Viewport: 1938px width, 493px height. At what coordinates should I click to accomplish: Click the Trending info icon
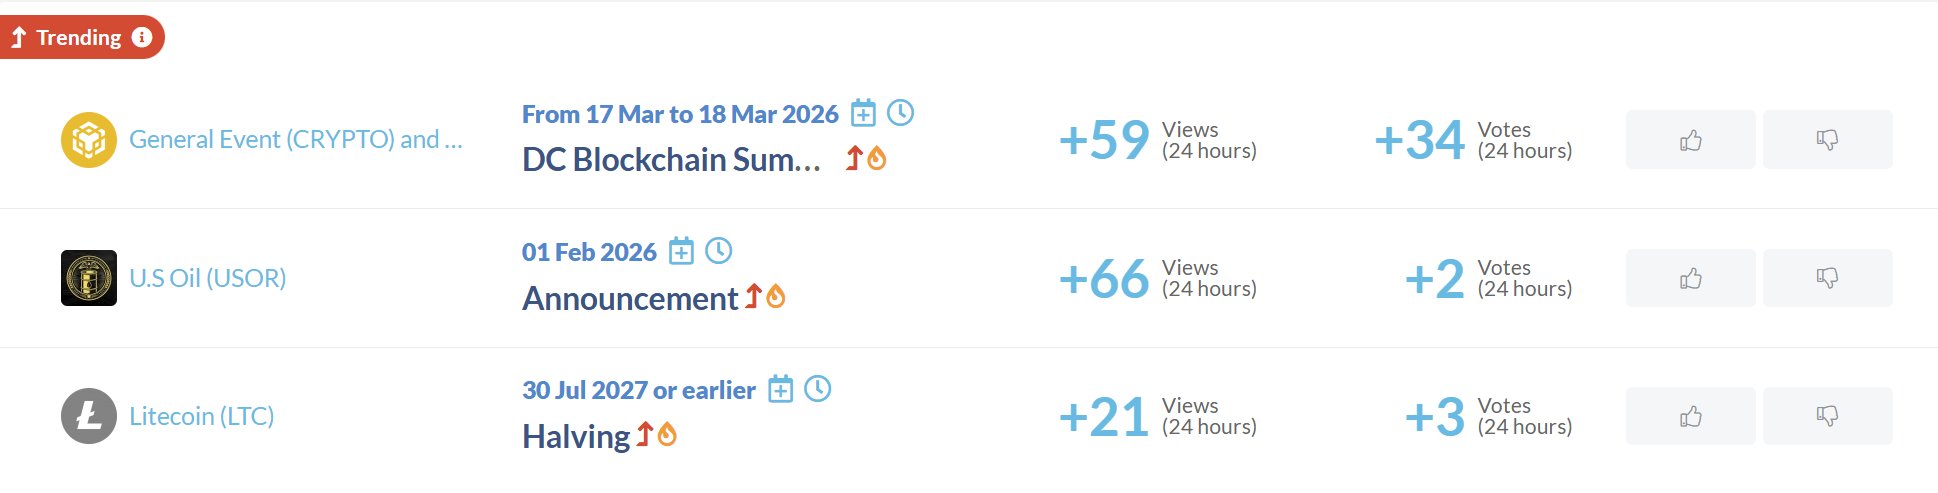(x=142, y=37)
